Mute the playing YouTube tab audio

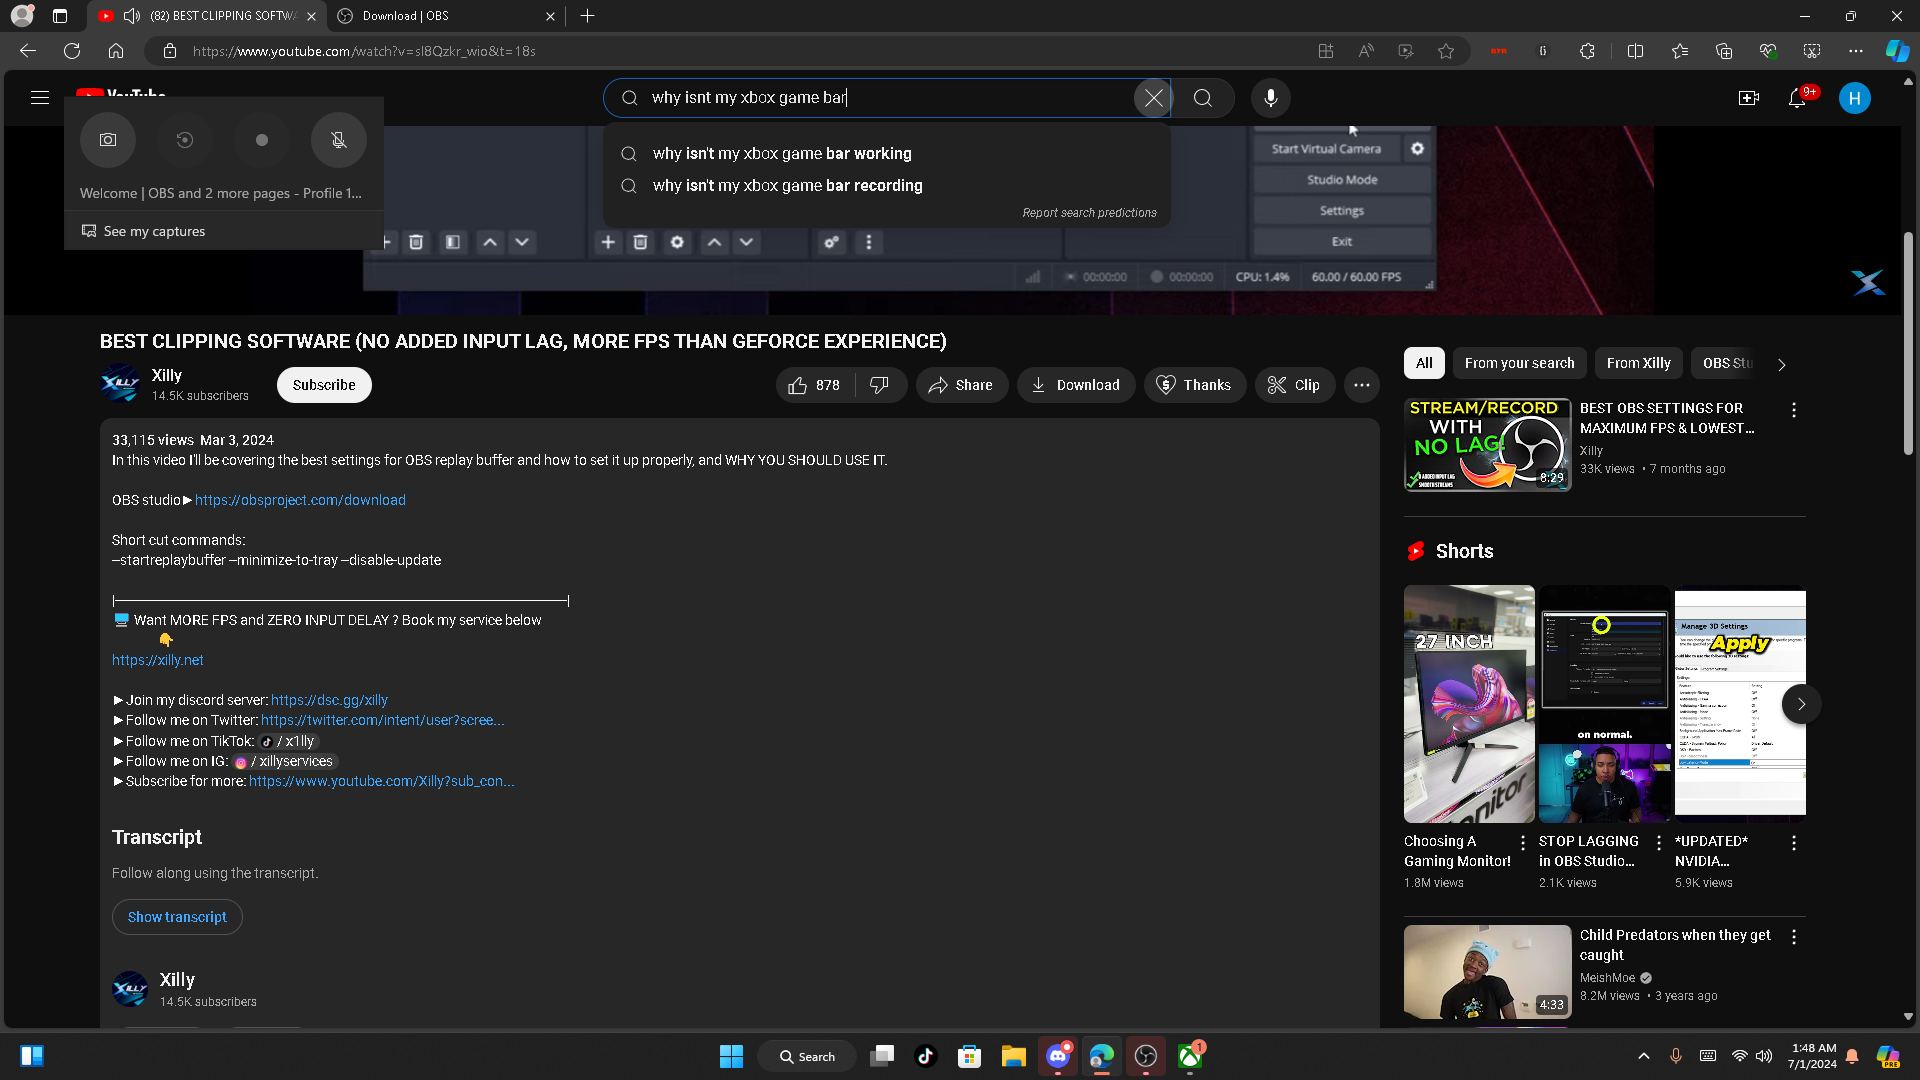(132, 16)
